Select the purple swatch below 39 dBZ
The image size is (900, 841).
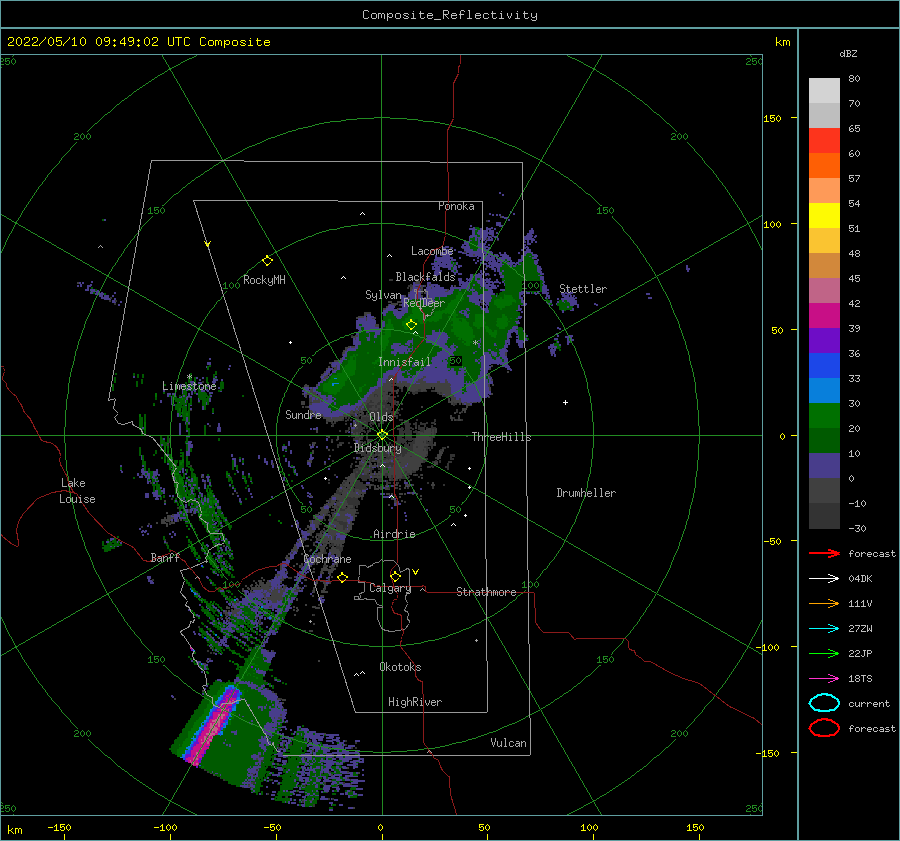click(824, 340)
